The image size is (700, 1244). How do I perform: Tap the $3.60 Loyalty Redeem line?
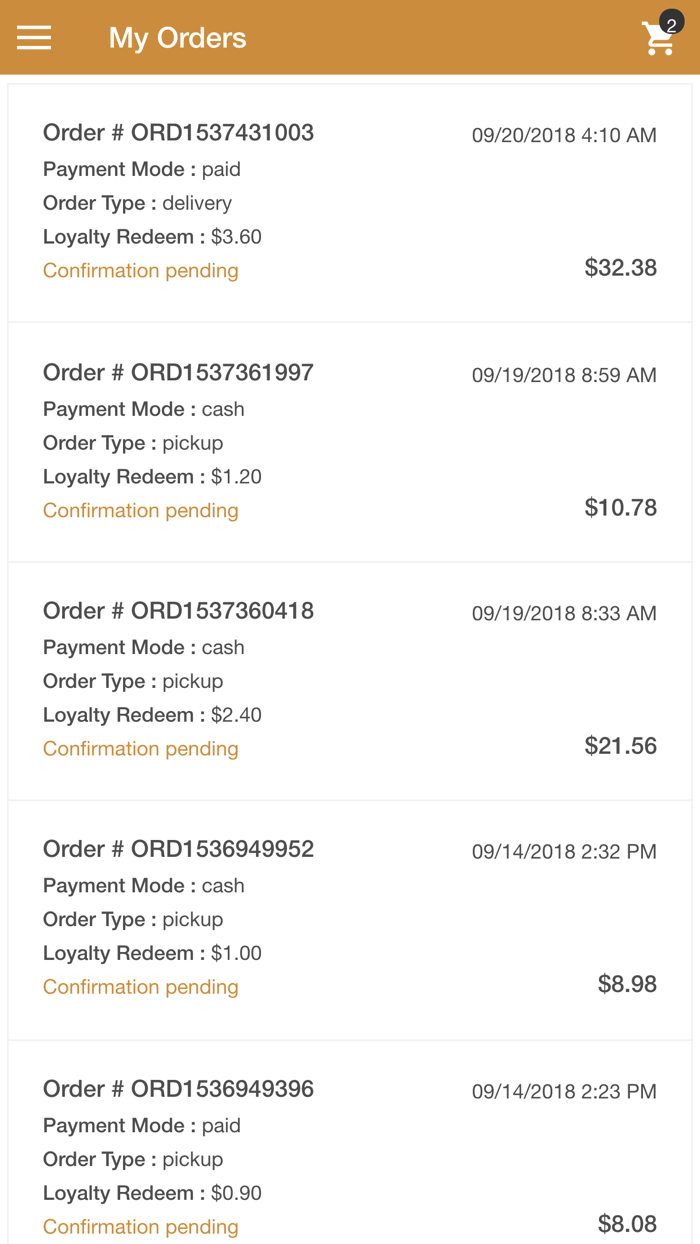coord(152,237)
